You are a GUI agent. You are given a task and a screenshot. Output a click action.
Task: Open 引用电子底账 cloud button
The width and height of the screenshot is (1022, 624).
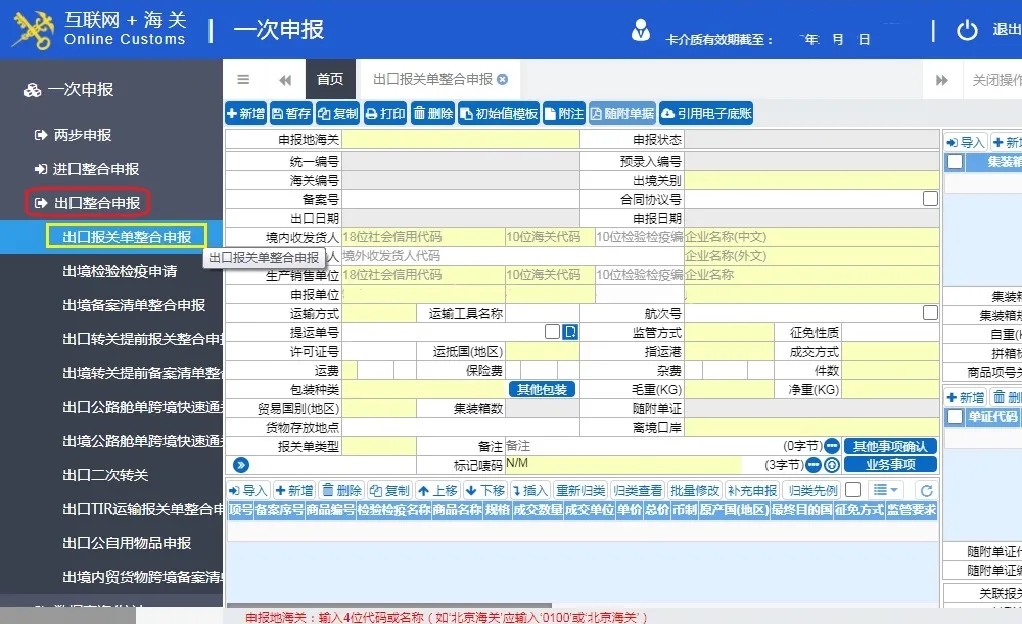click(x=707, y=114)
